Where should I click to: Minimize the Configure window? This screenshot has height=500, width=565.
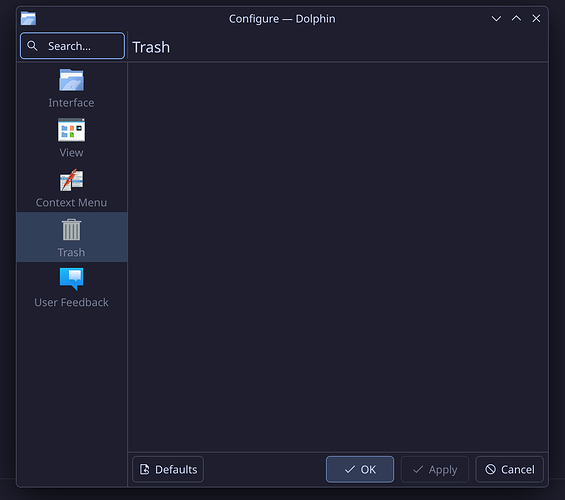496,18
